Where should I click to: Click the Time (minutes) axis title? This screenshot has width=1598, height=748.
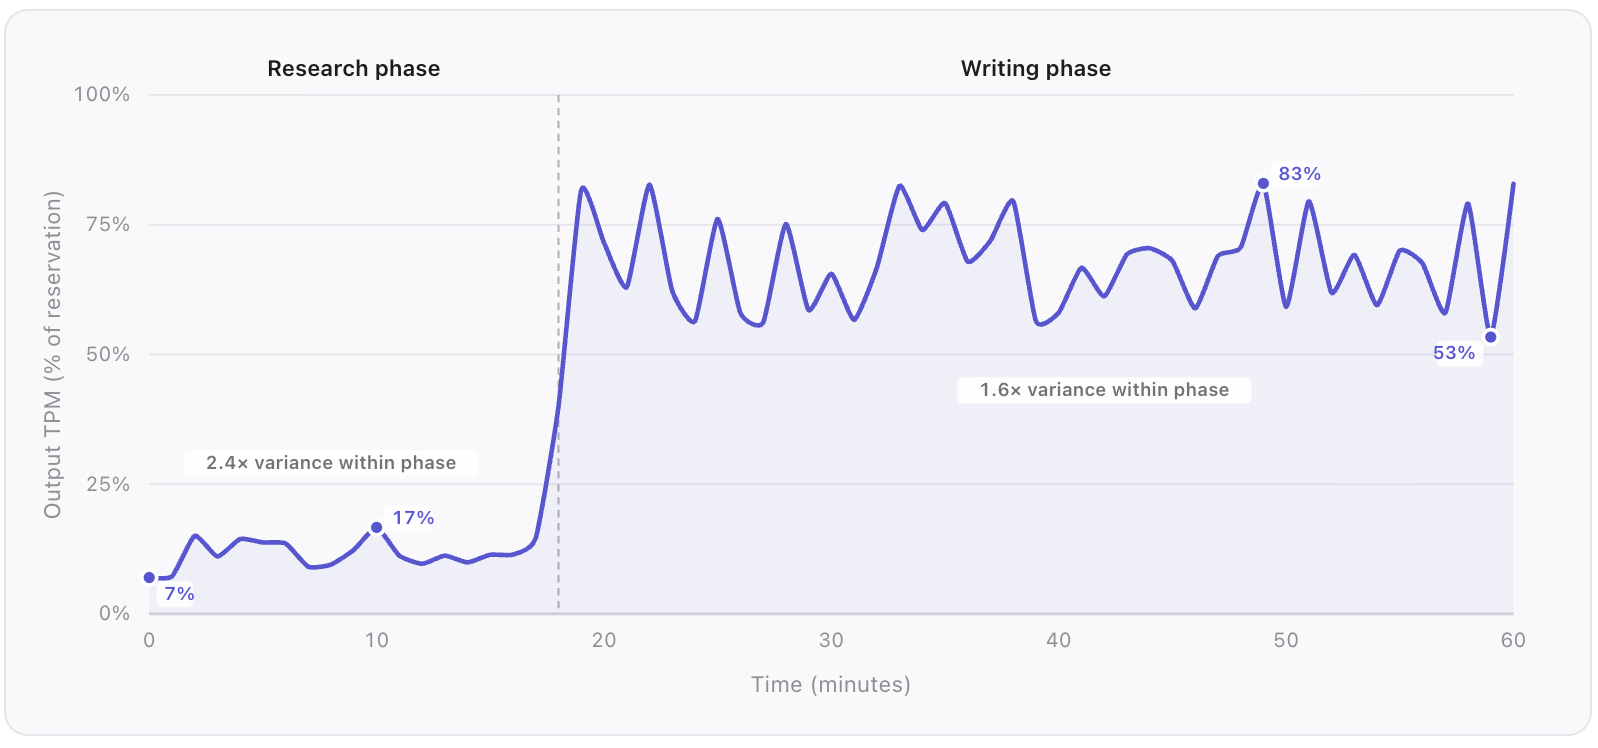(830, 685)
